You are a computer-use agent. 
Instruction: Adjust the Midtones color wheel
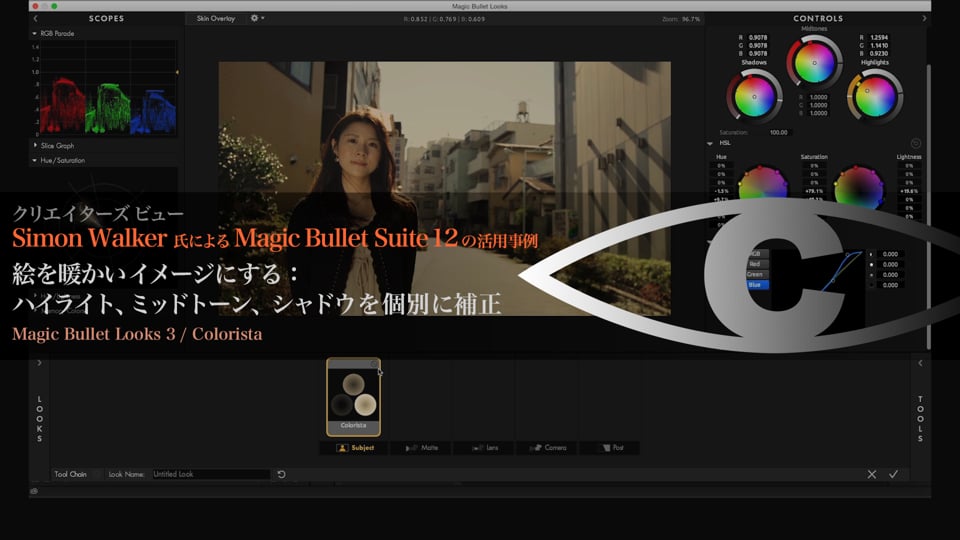click(814, 62)
